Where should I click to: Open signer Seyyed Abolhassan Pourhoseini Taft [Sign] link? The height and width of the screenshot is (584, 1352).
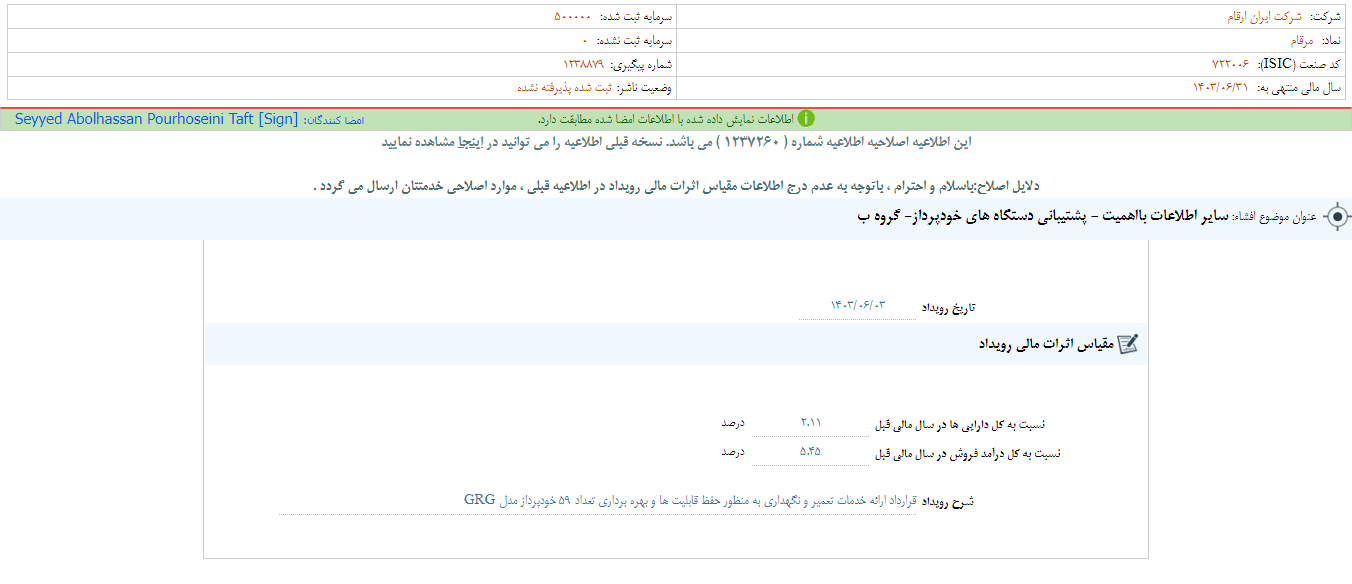point(156,119)
